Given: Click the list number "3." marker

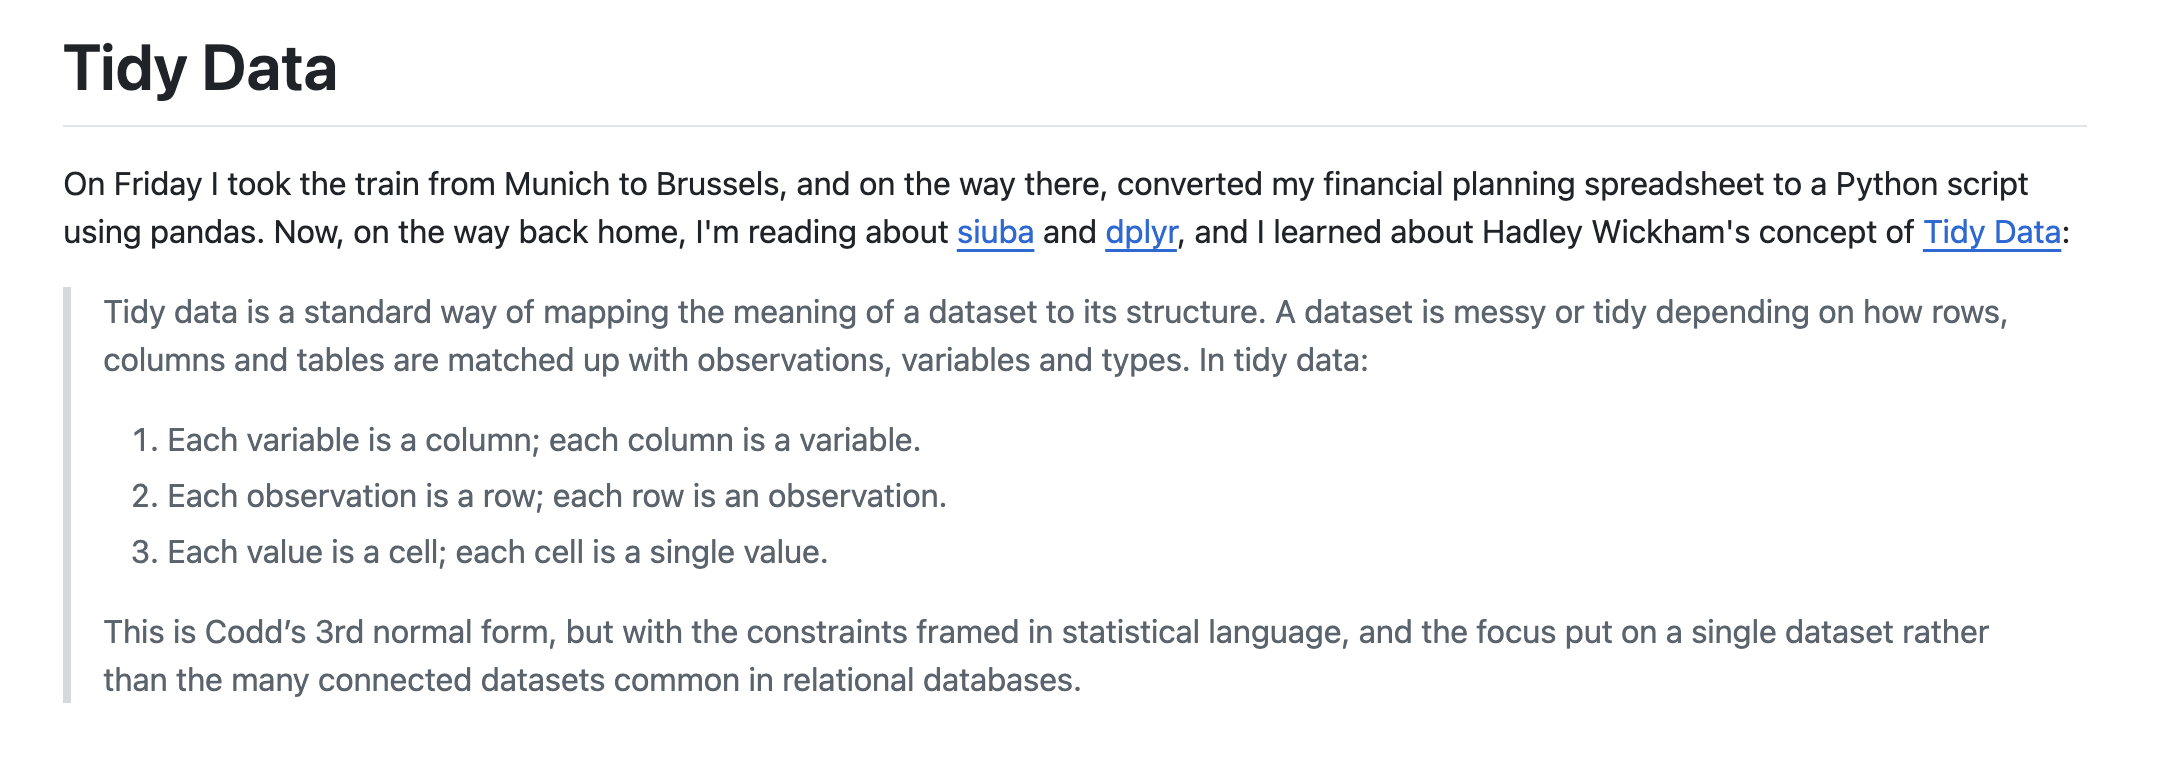Looking at the screenshot, I should [x=145, y=552].
